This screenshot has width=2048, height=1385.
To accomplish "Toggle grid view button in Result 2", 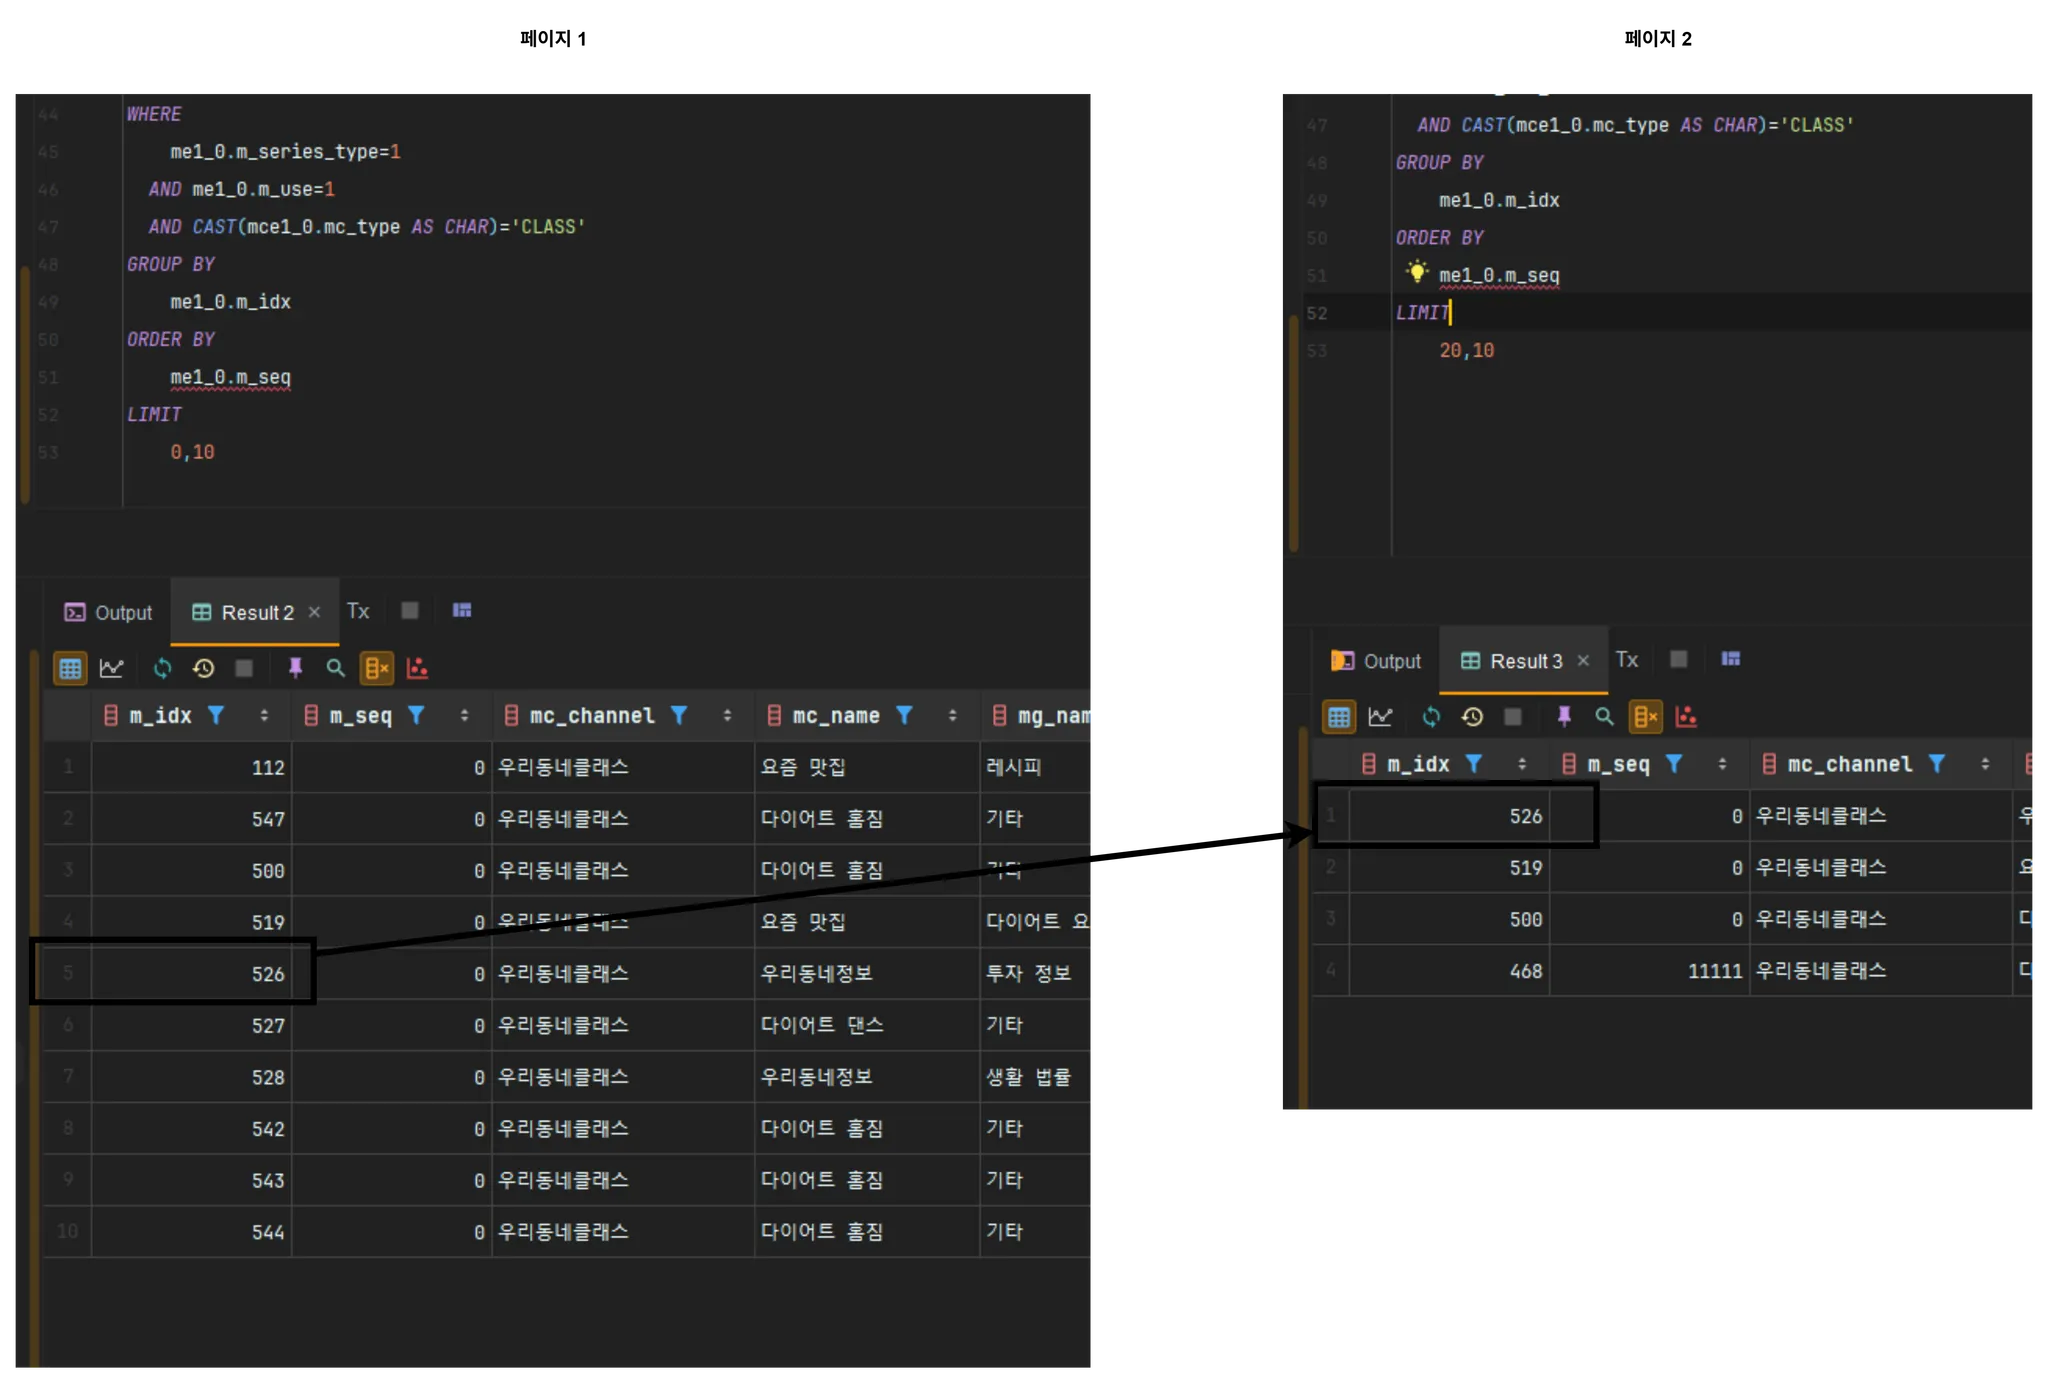I will coord(70,668).
